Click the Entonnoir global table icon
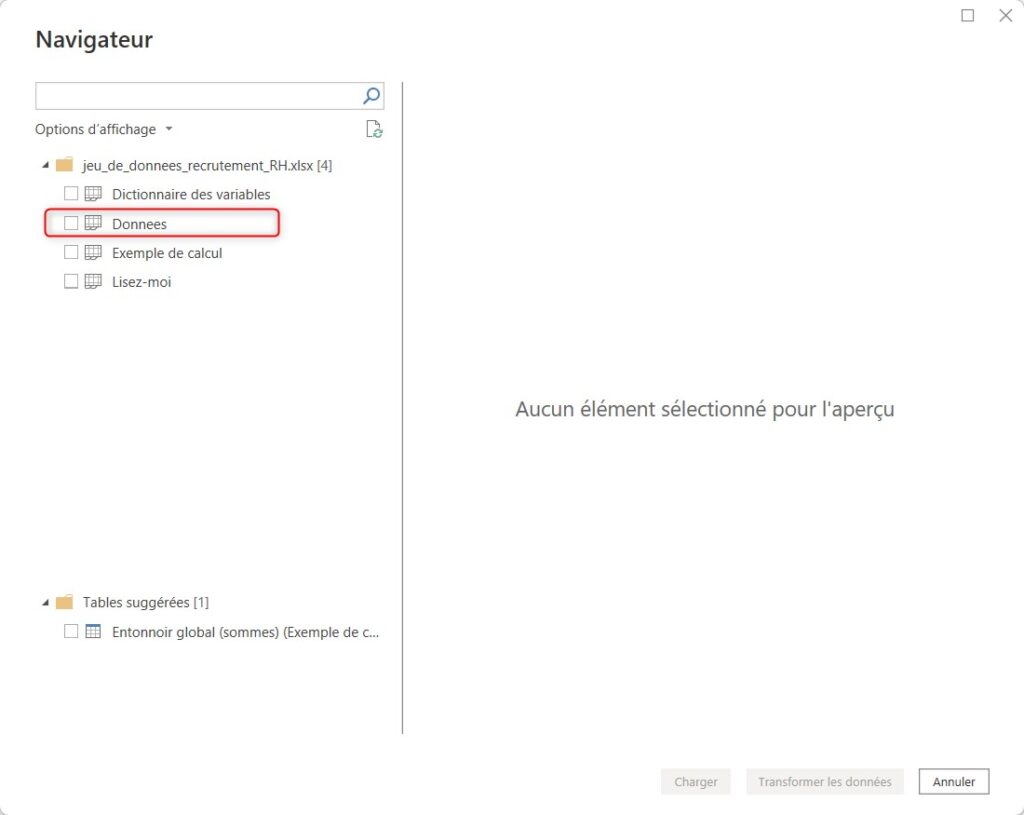 point(93,631)
